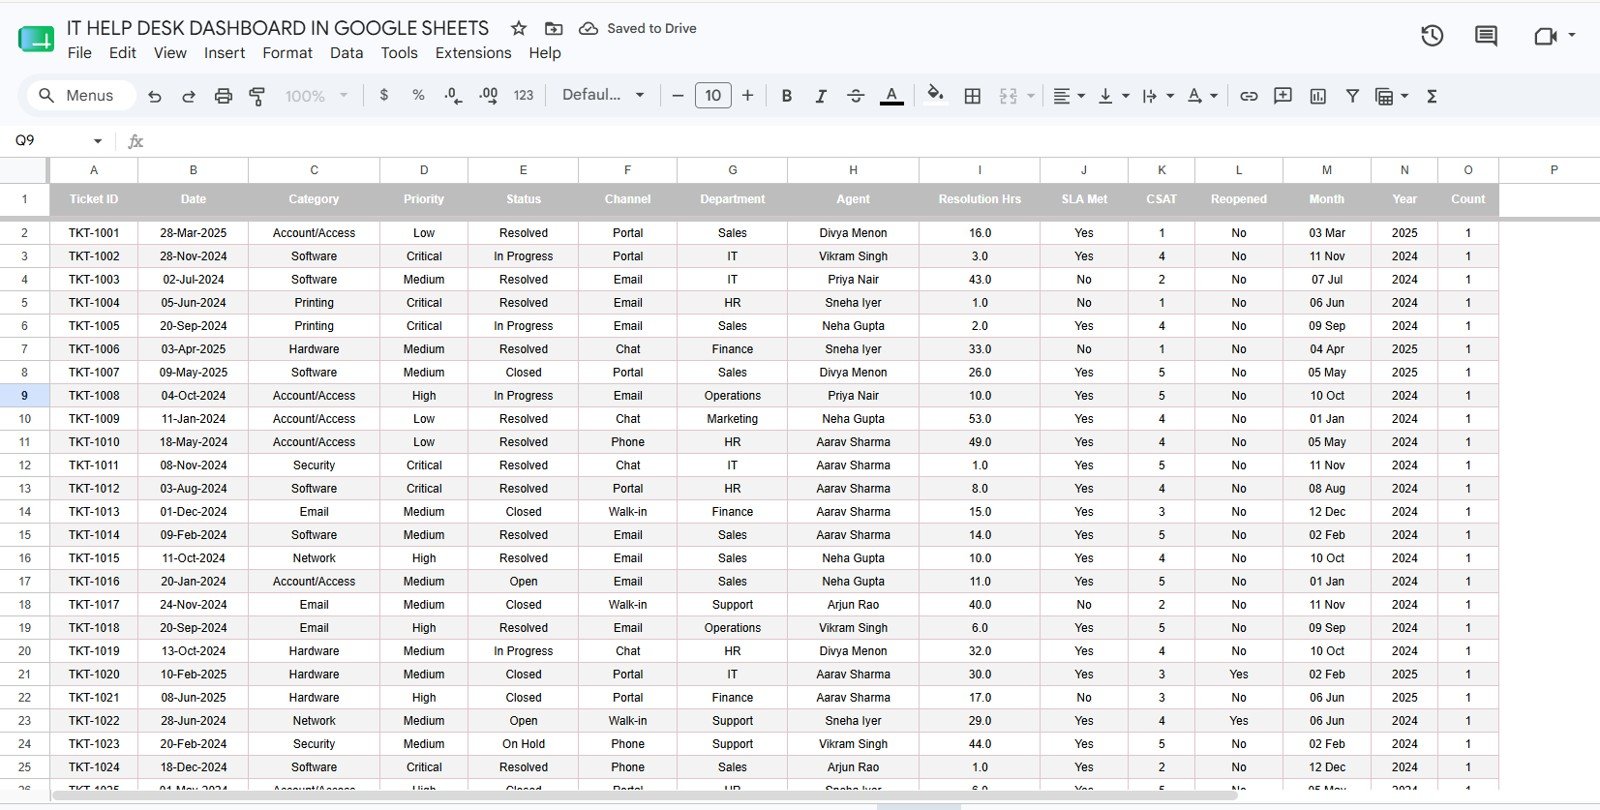Increase decimal places icon
Viewport: 1600px width, 810px height.
[488, 95]
